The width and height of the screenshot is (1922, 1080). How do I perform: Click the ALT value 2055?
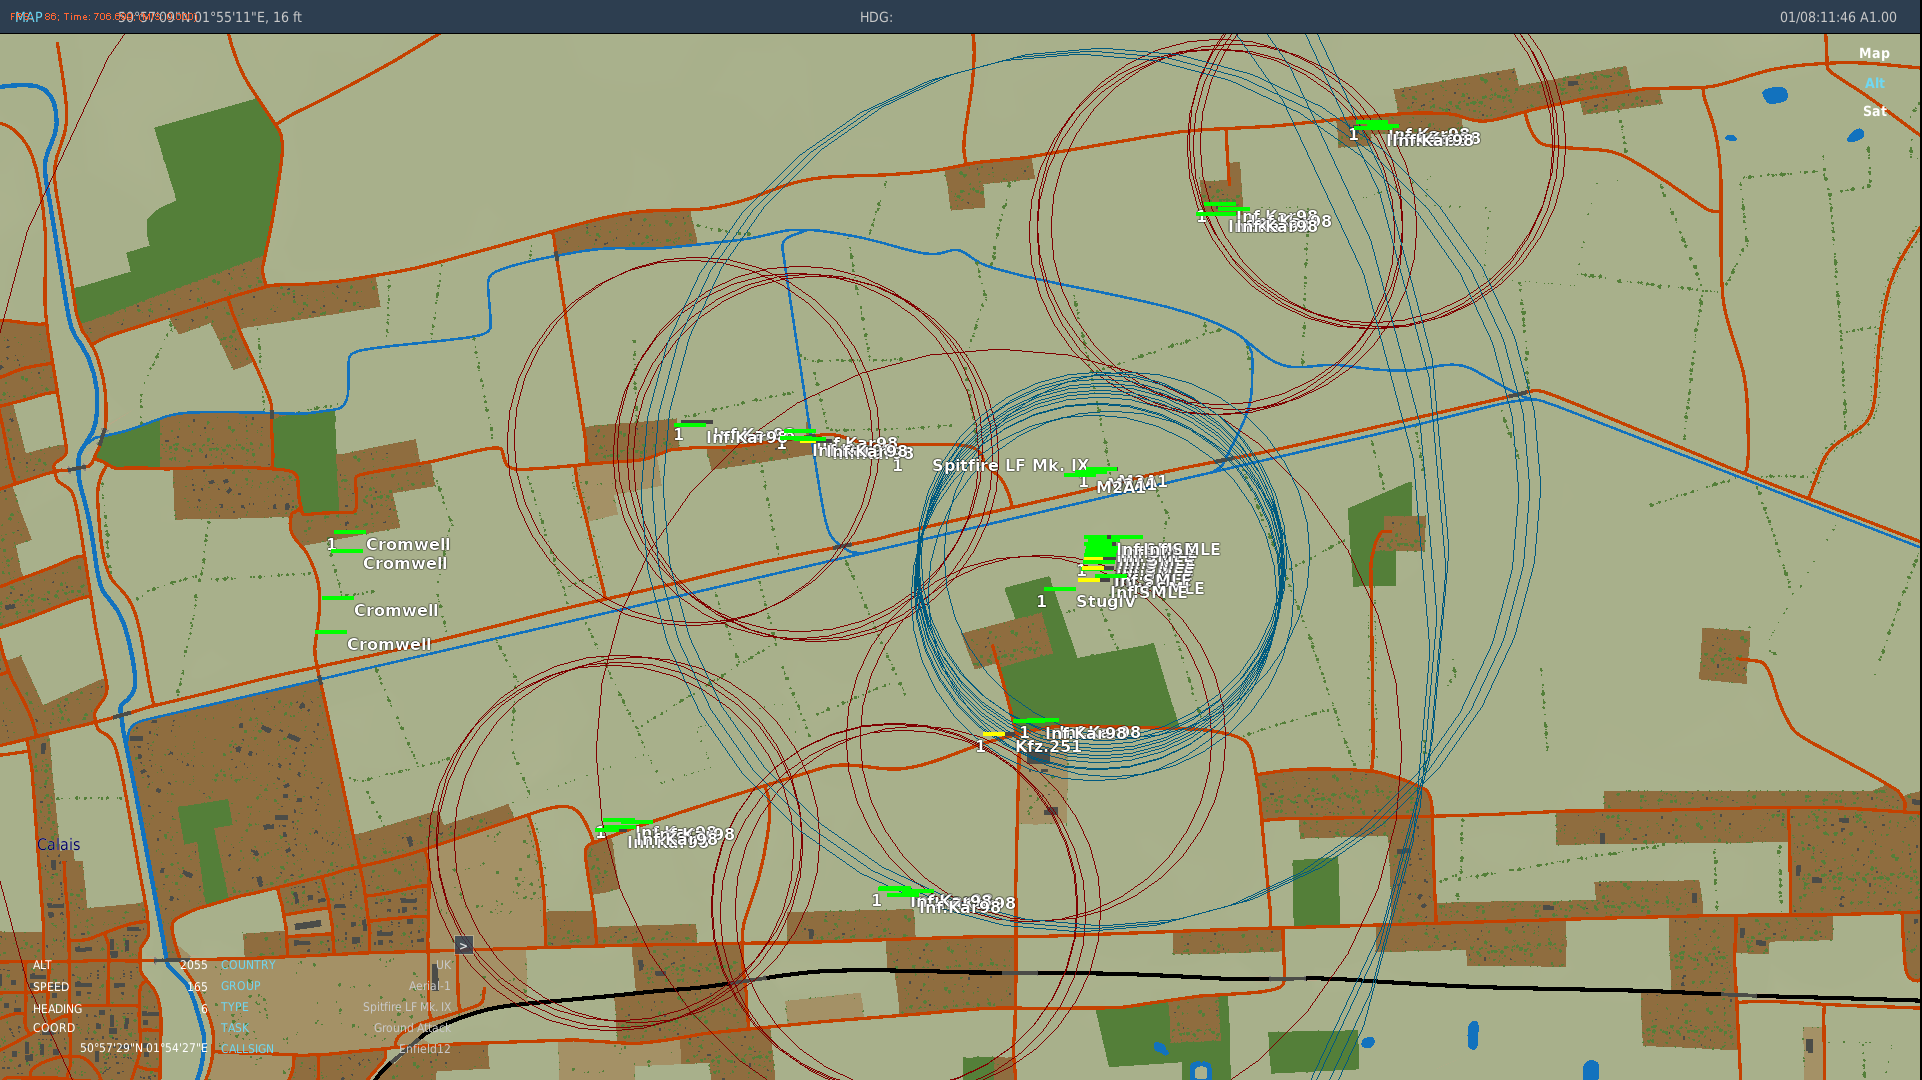click(194, 965)
